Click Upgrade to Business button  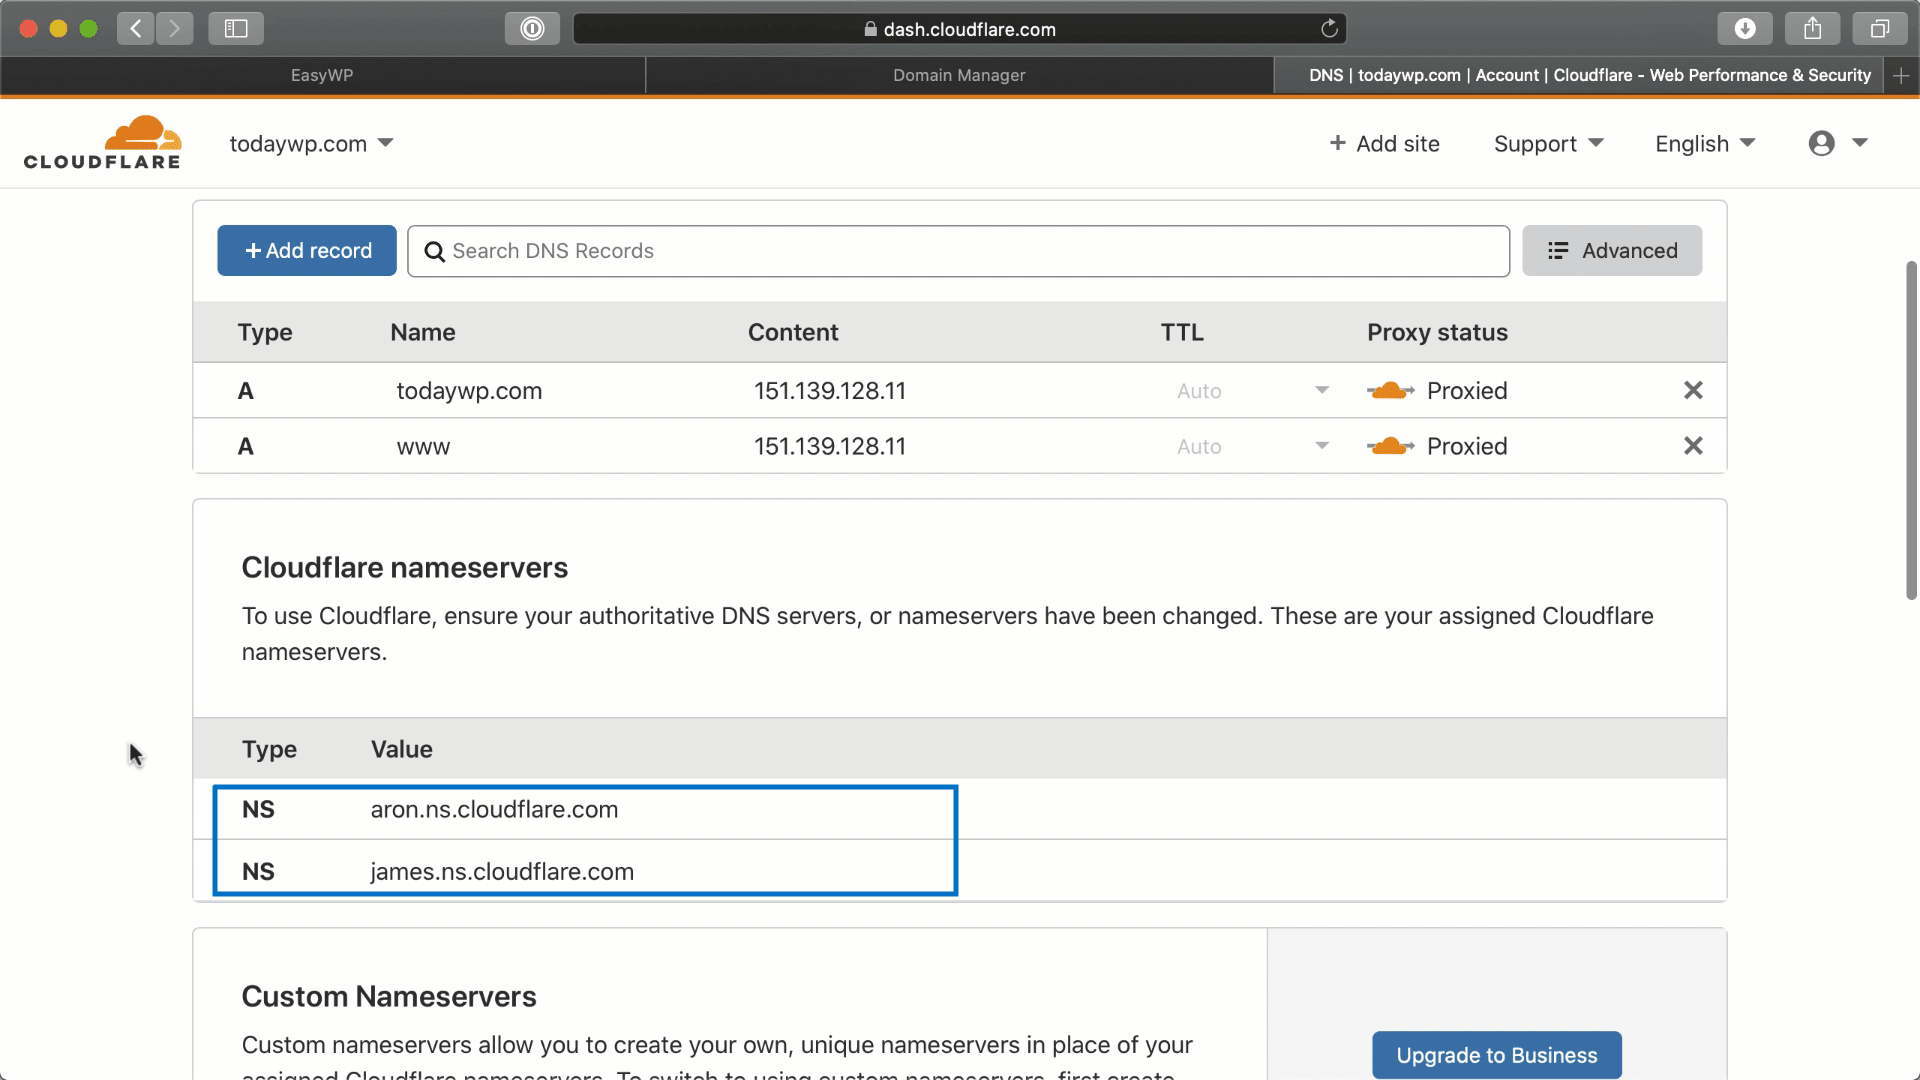[x=1497, y=1055]
